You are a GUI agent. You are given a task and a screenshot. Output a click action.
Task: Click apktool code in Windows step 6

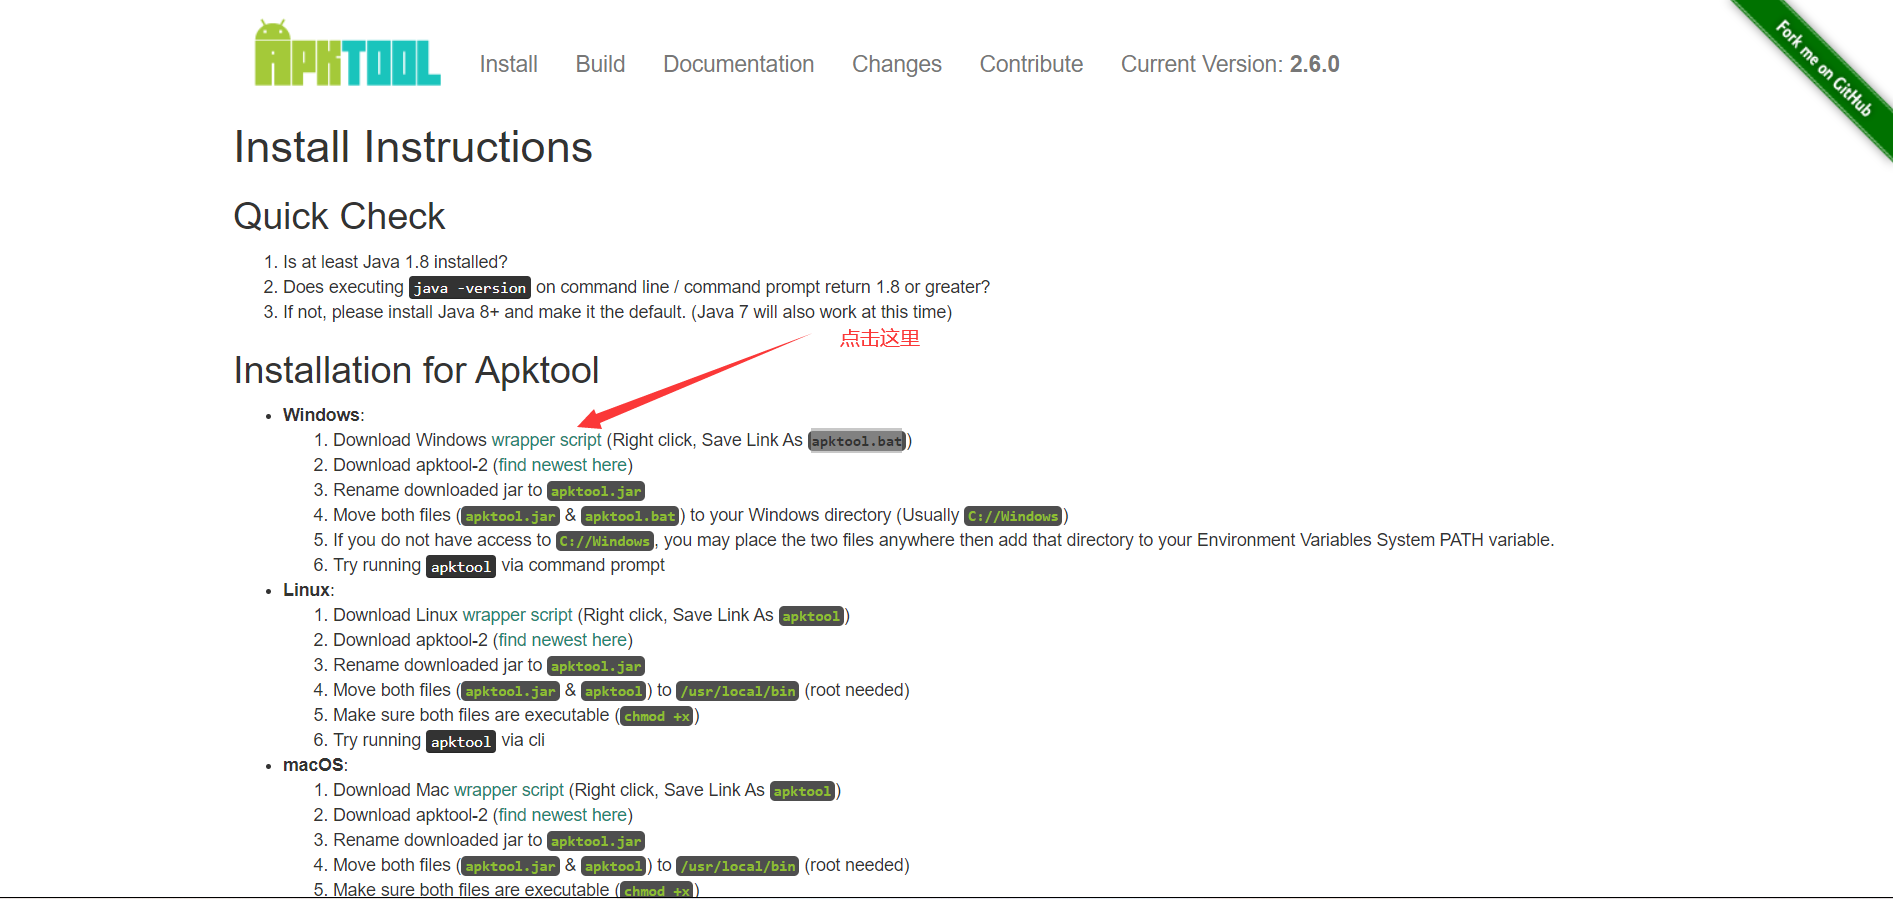click(x=461, y=567)
